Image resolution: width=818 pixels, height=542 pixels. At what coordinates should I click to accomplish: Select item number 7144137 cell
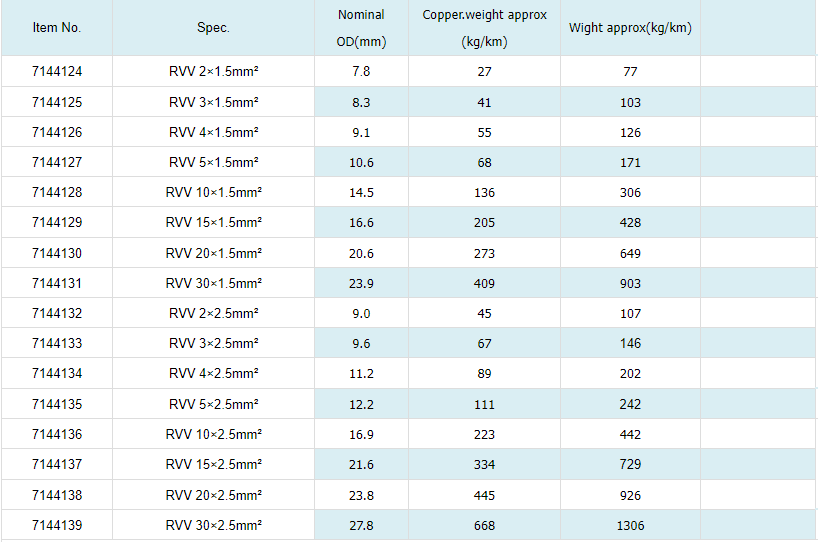click(x=57, y=465)
